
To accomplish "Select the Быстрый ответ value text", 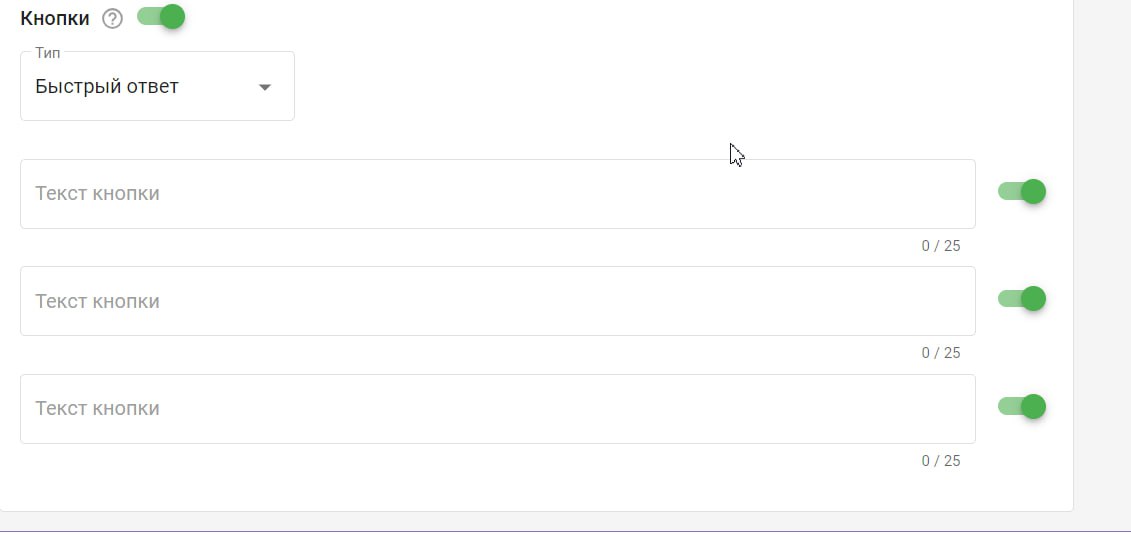I will (107, 87).
